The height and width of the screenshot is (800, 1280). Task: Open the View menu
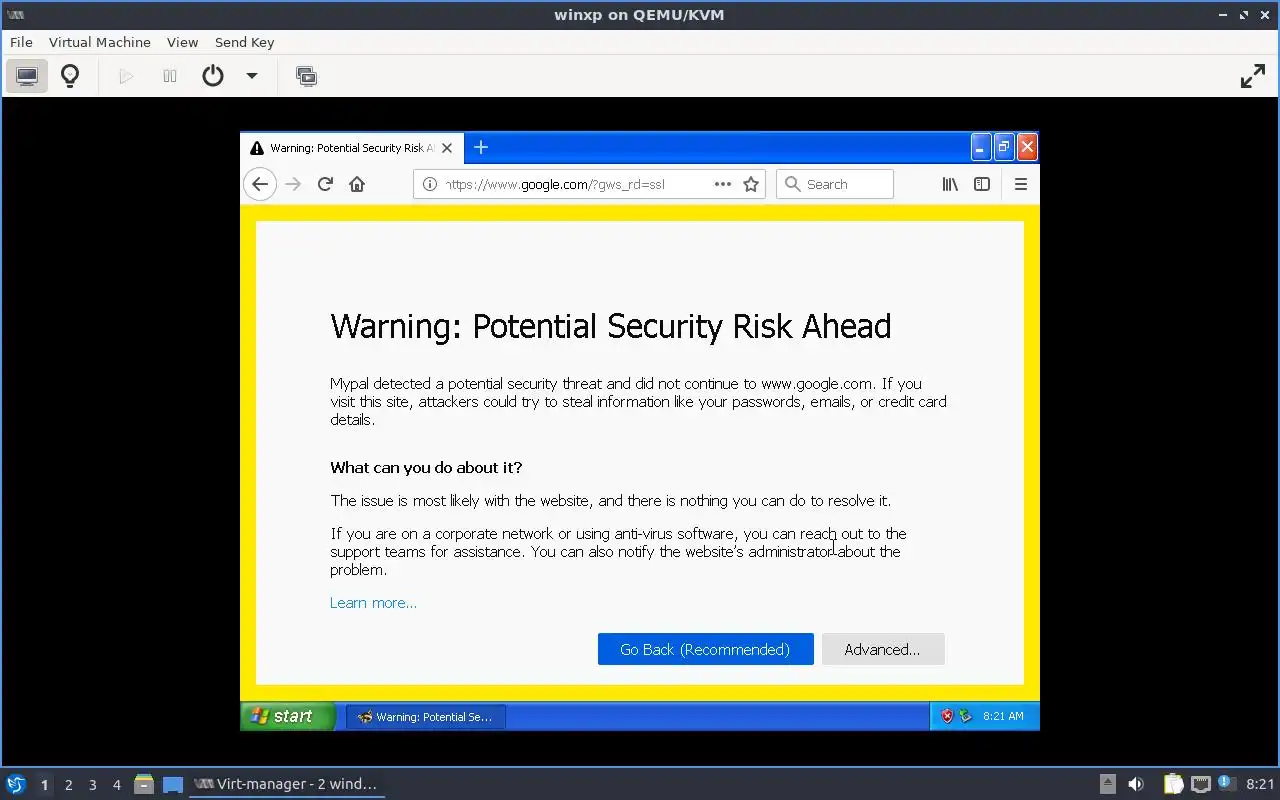[x=182, y=42]
